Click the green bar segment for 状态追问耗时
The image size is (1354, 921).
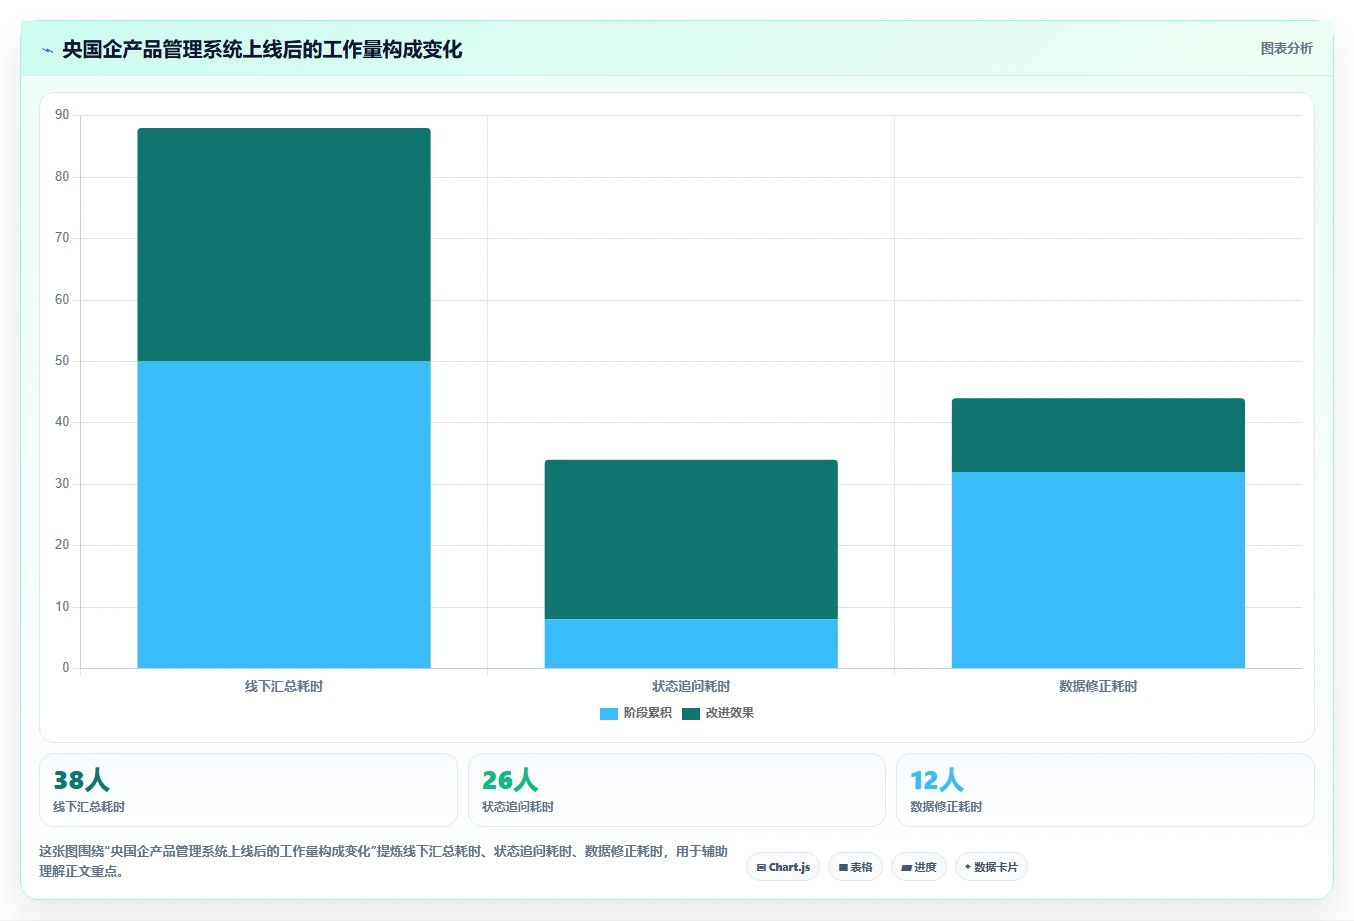click(691, 539)
